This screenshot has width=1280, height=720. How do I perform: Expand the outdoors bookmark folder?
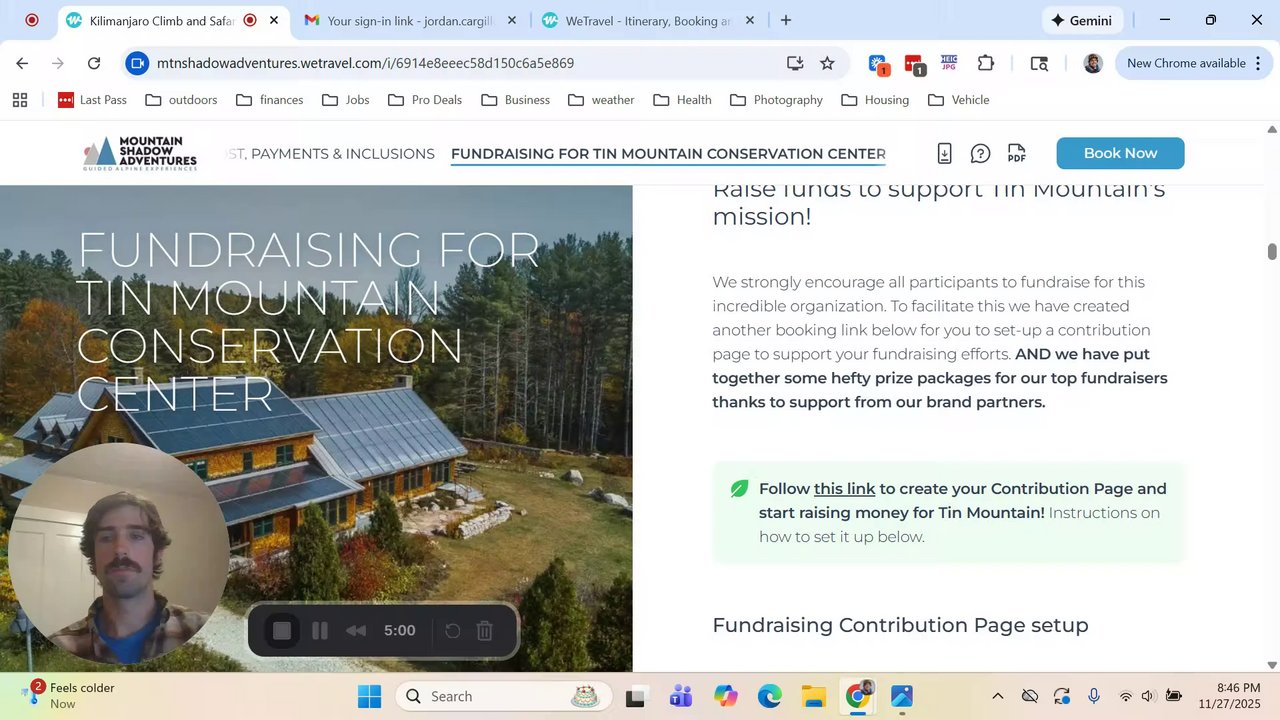tap(181, 100)
